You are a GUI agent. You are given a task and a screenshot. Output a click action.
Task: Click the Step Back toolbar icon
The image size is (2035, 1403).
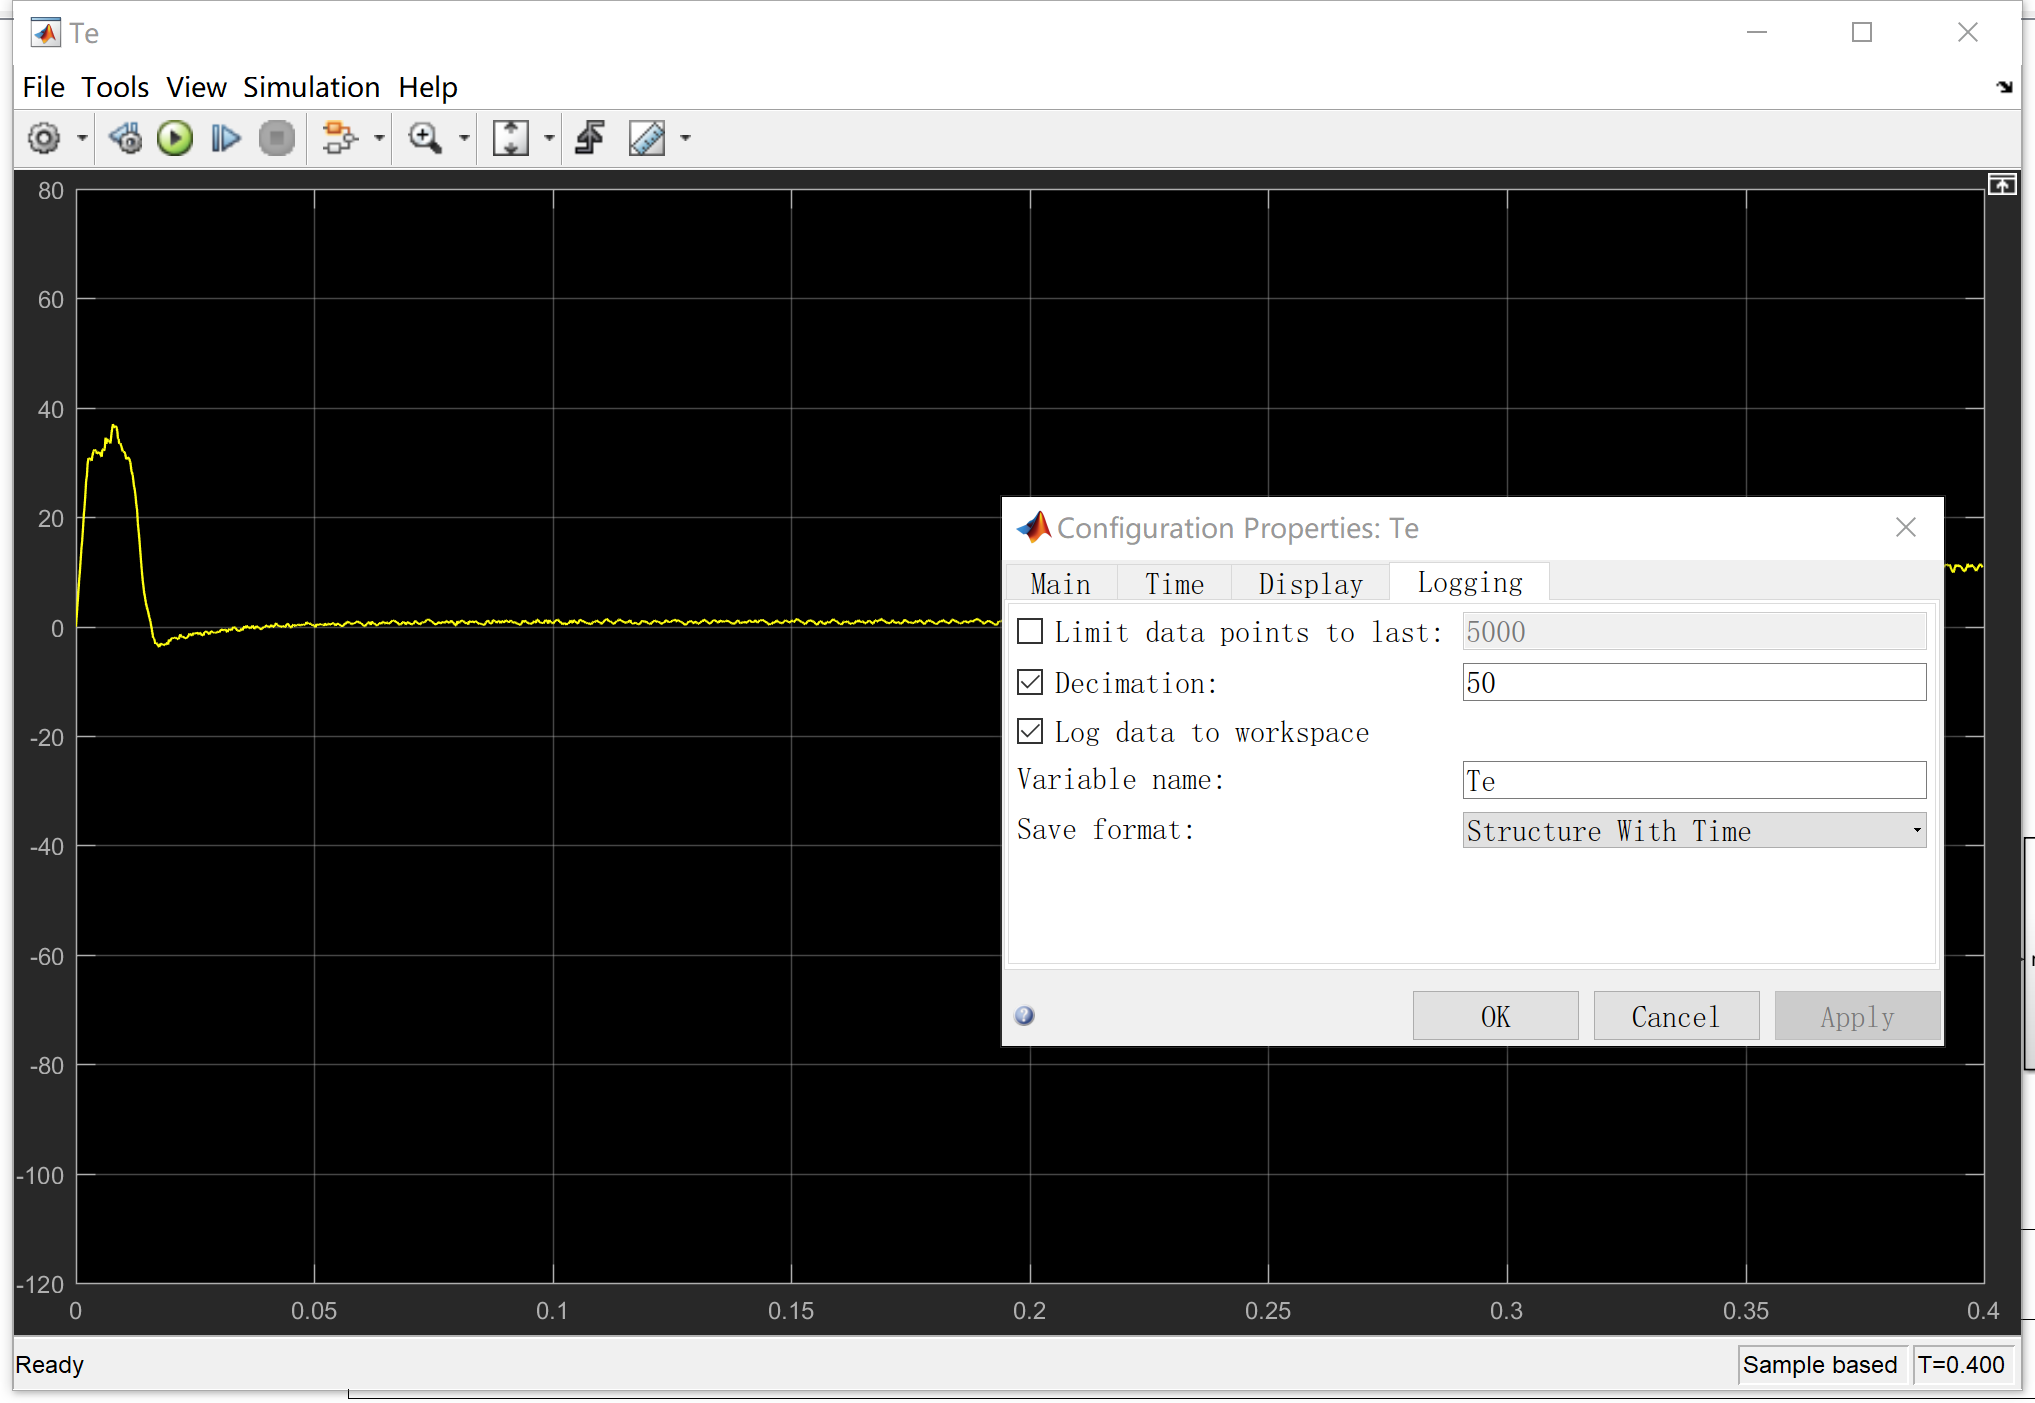124,138
